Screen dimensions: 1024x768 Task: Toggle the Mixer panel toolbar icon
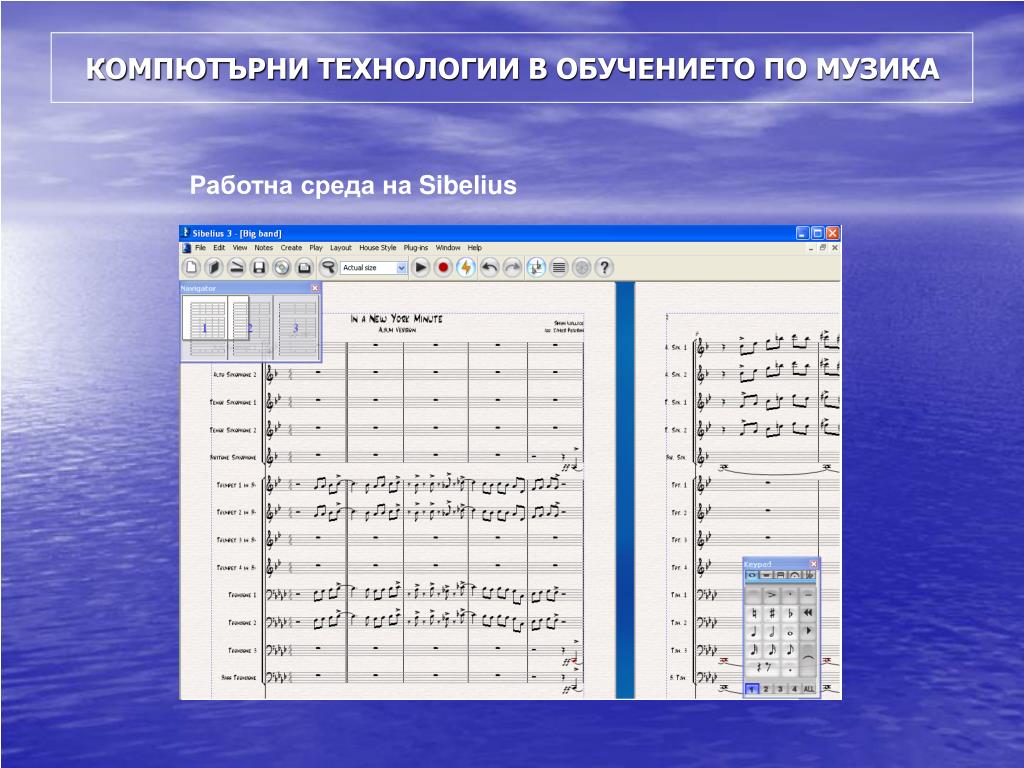click(581, 267)
